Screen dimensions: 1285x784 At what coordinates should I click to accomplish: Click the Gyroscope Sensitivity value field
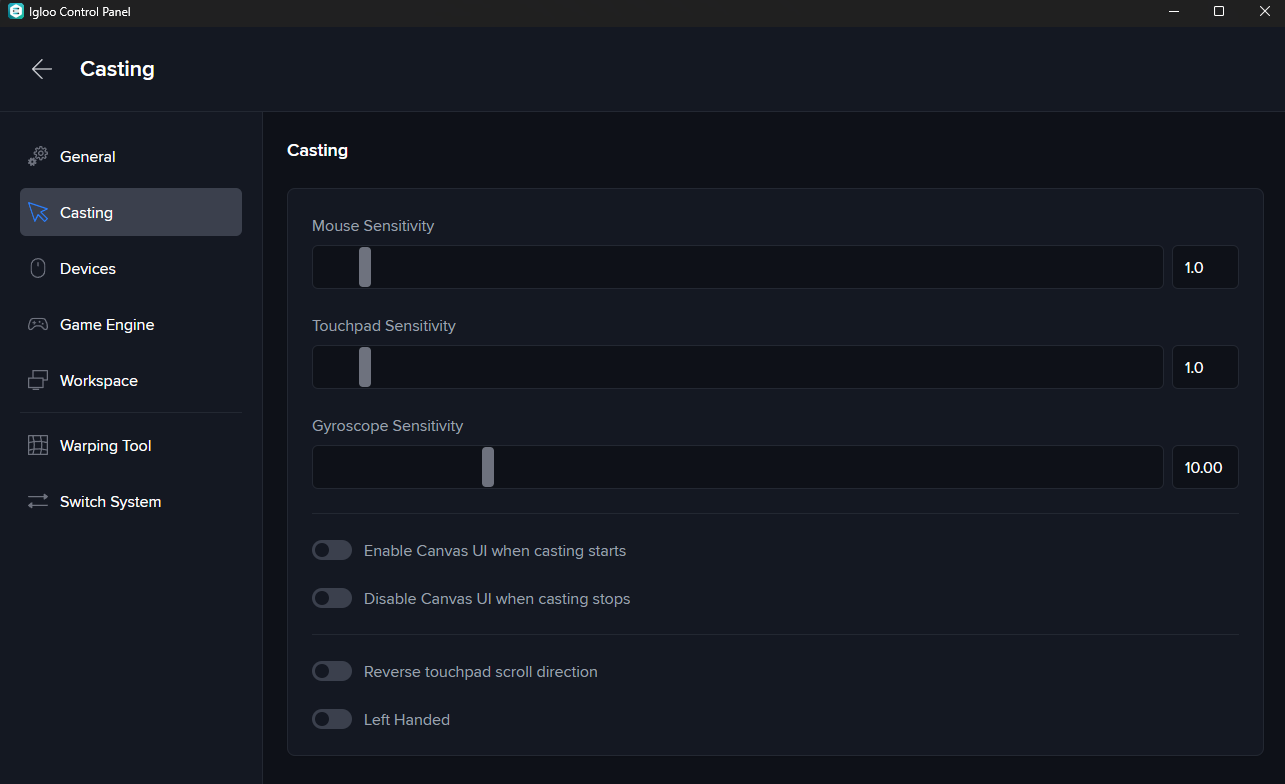click(x=1205, y=467)
